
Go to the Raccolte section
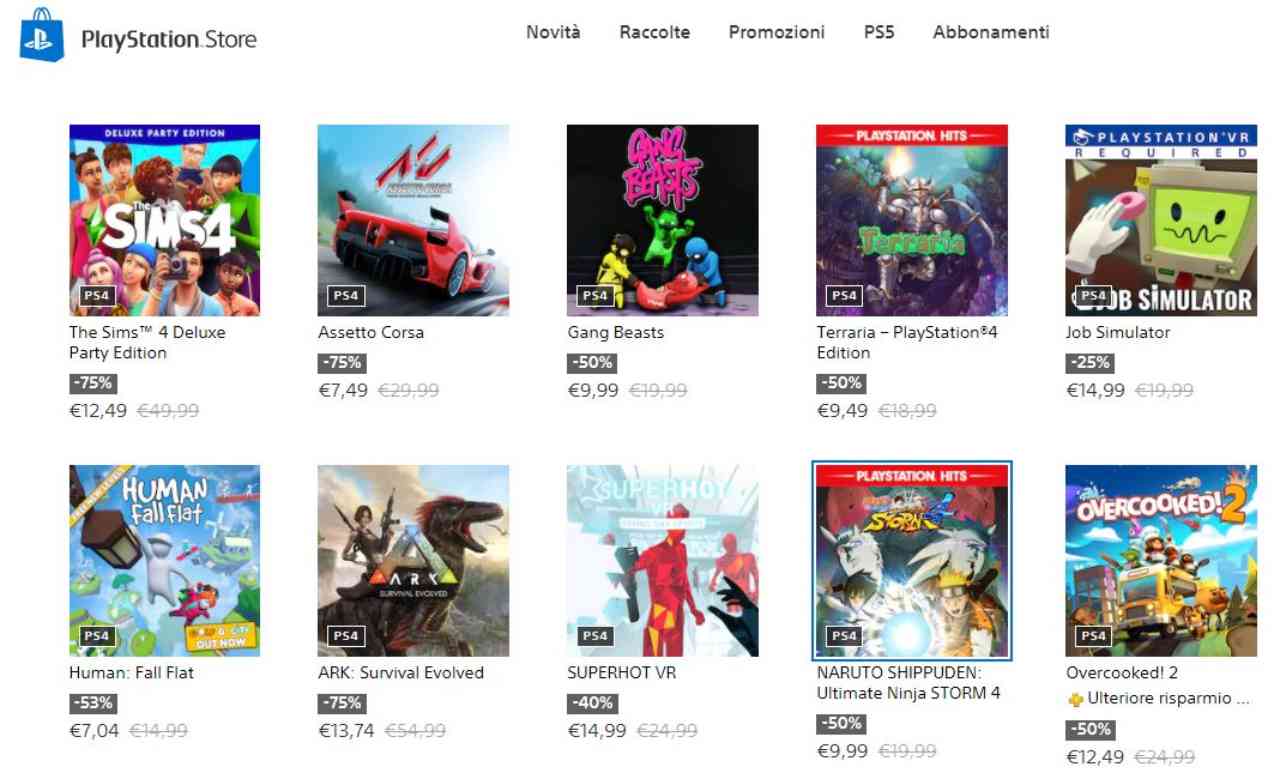click(654, 32)
